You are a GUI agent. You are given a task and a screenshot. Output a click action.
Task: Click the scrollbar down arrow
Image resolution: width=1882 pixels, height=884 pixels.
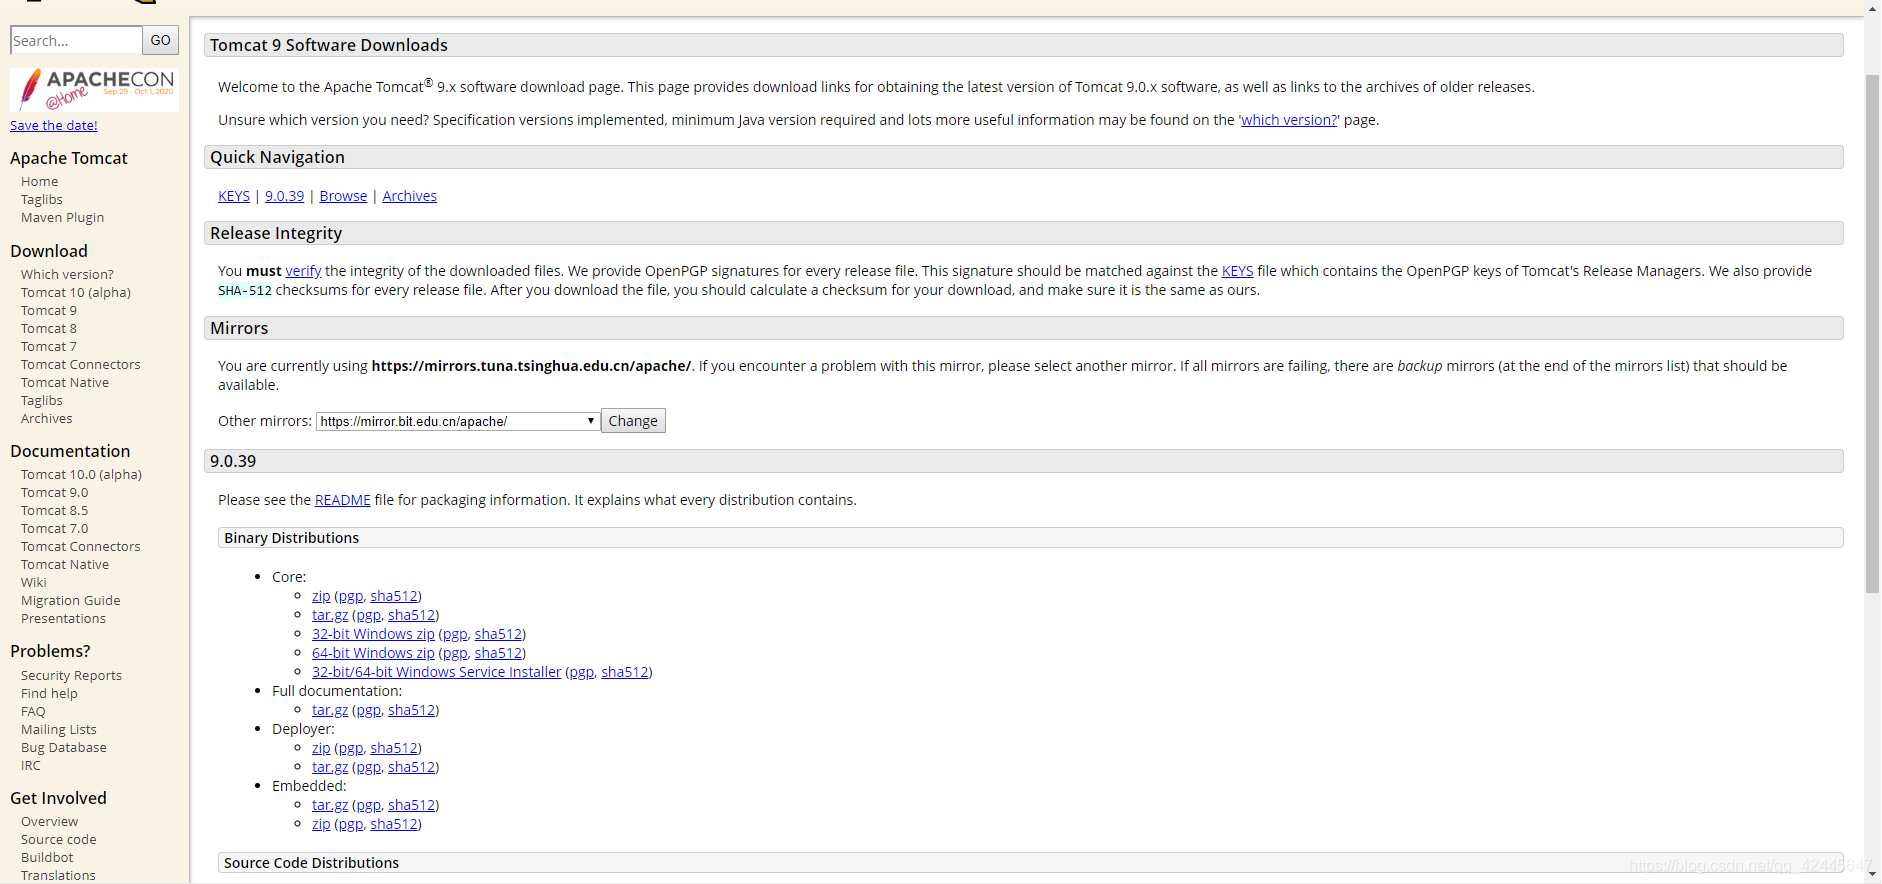pyautogui.click(x=1872, y=874)
